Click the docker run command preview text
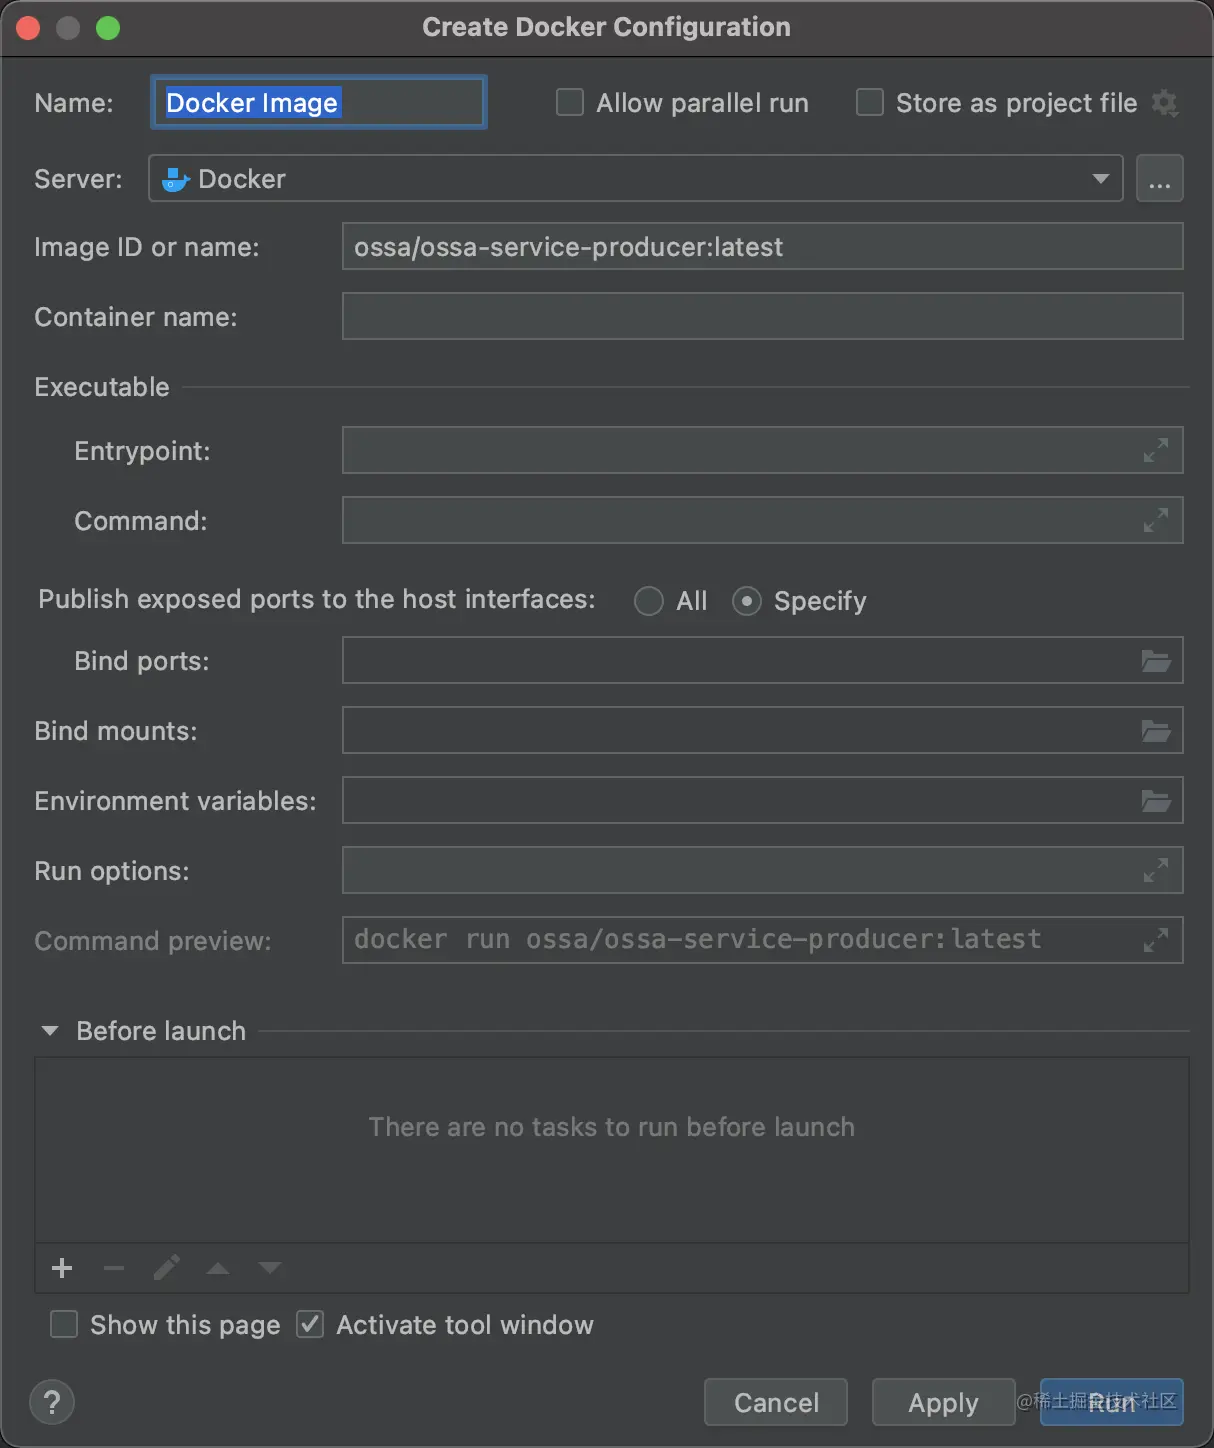 698,939
